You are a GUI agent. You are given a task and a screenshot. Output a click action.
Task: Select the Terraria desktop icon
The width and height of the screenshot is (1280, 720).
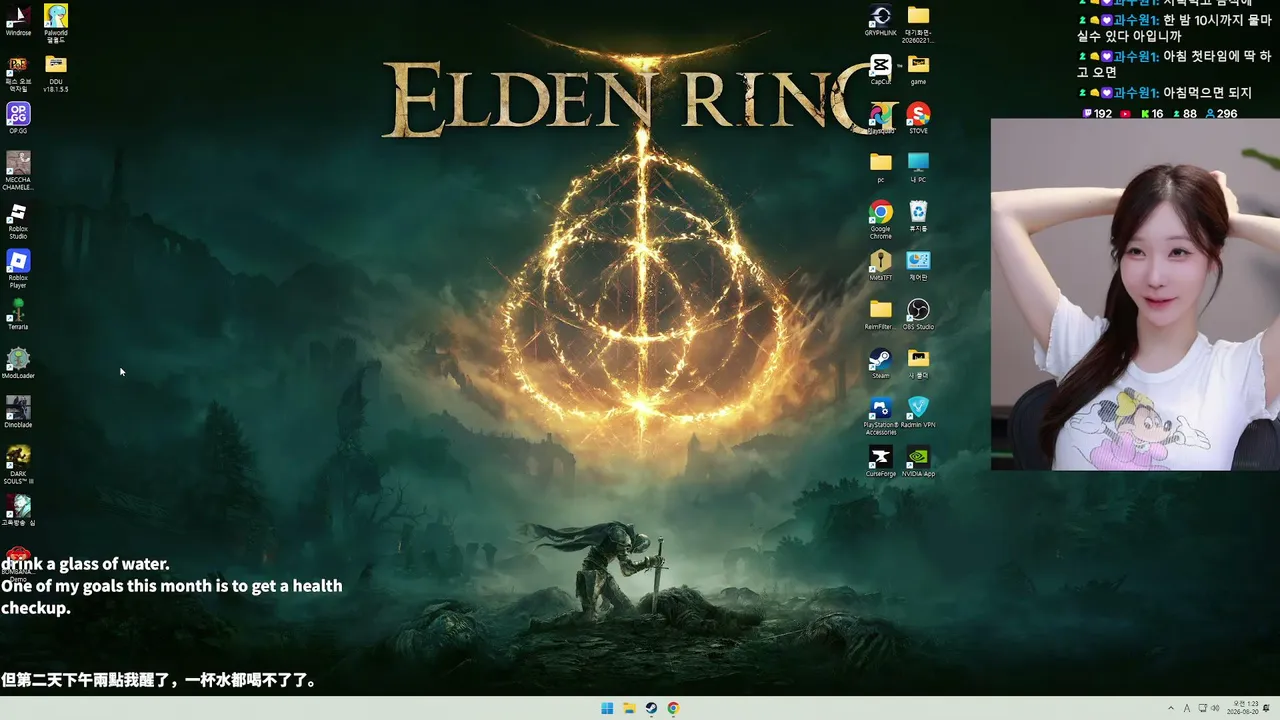(18, 314)
